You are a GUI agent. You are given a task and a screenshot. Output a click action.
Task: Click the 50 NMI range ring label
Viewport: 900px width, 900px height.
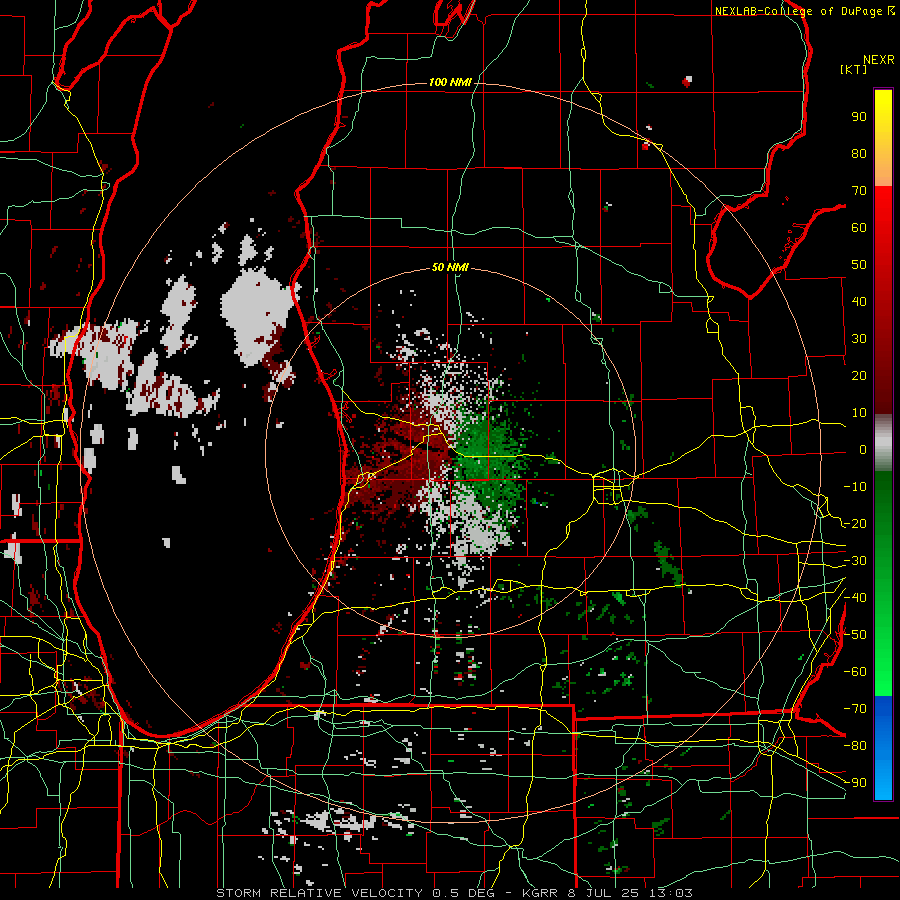pyautogui.click(x=450, y=267)
